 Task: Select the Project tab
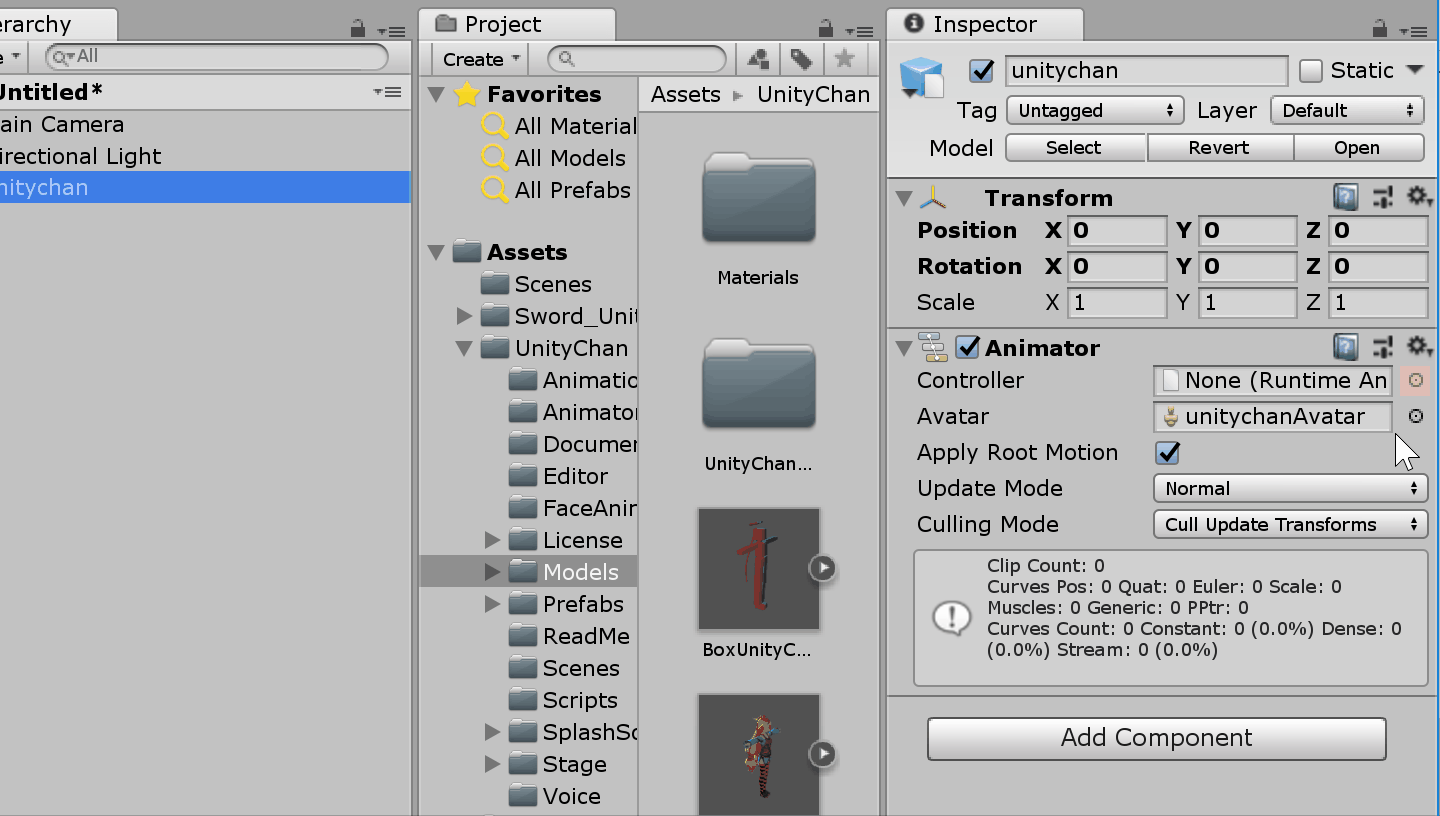503,24
